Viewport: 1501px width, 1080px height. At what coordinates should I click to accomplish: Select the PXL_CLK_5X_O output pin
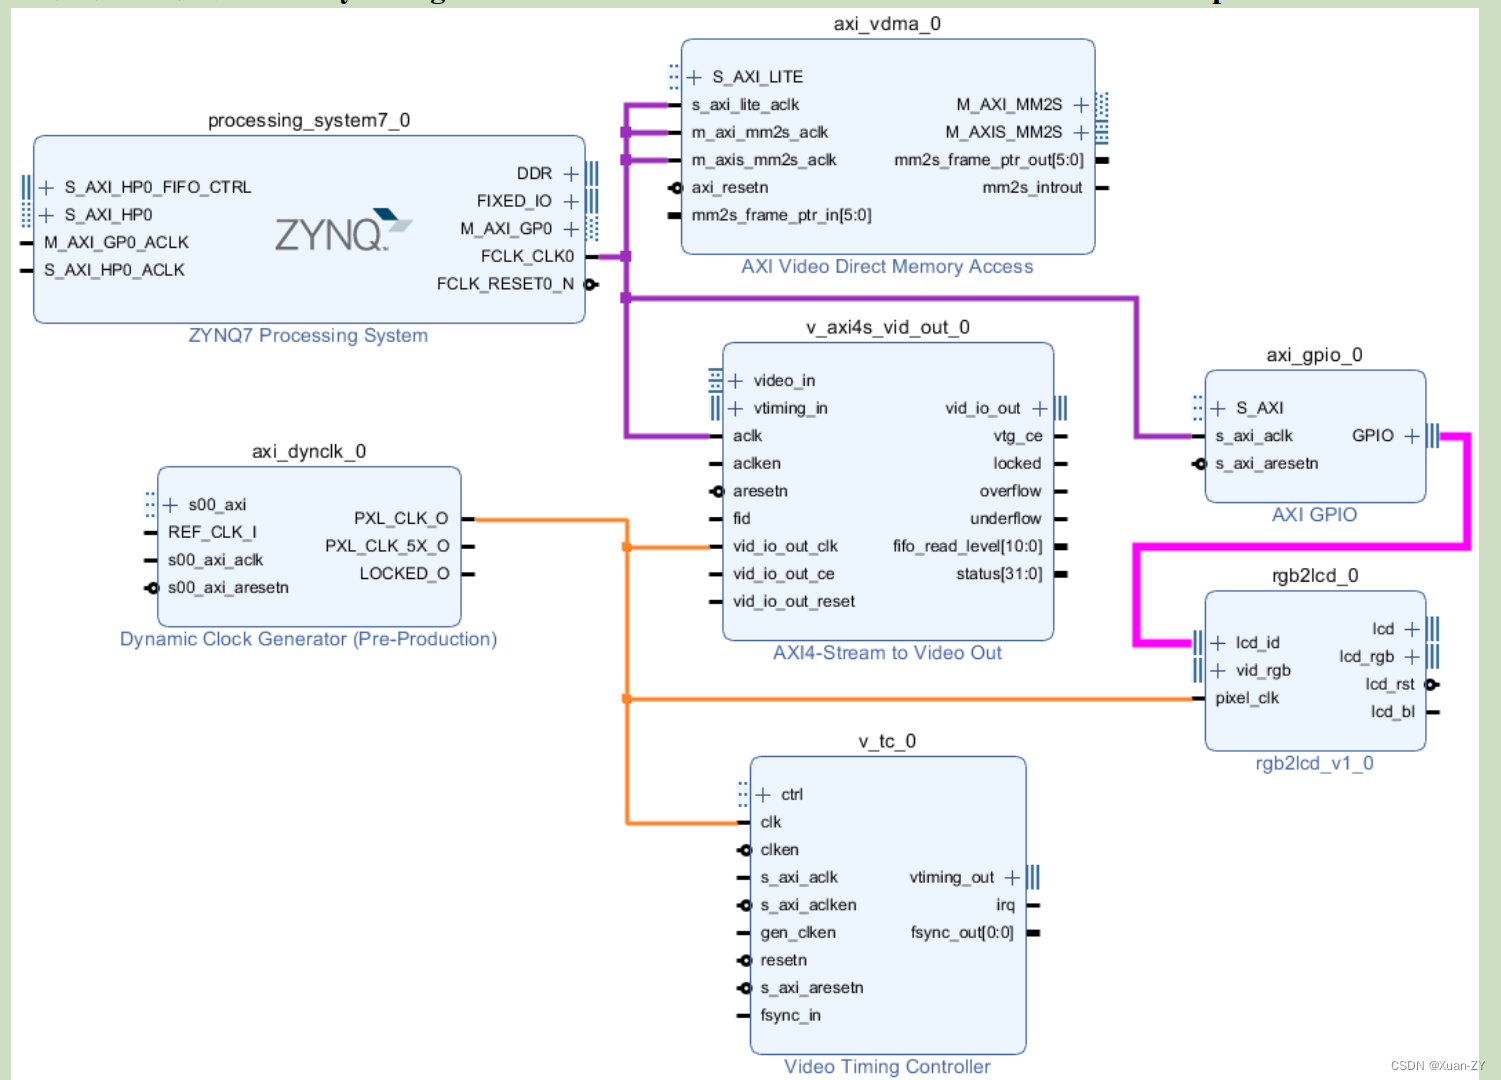[x=387, y=546]
